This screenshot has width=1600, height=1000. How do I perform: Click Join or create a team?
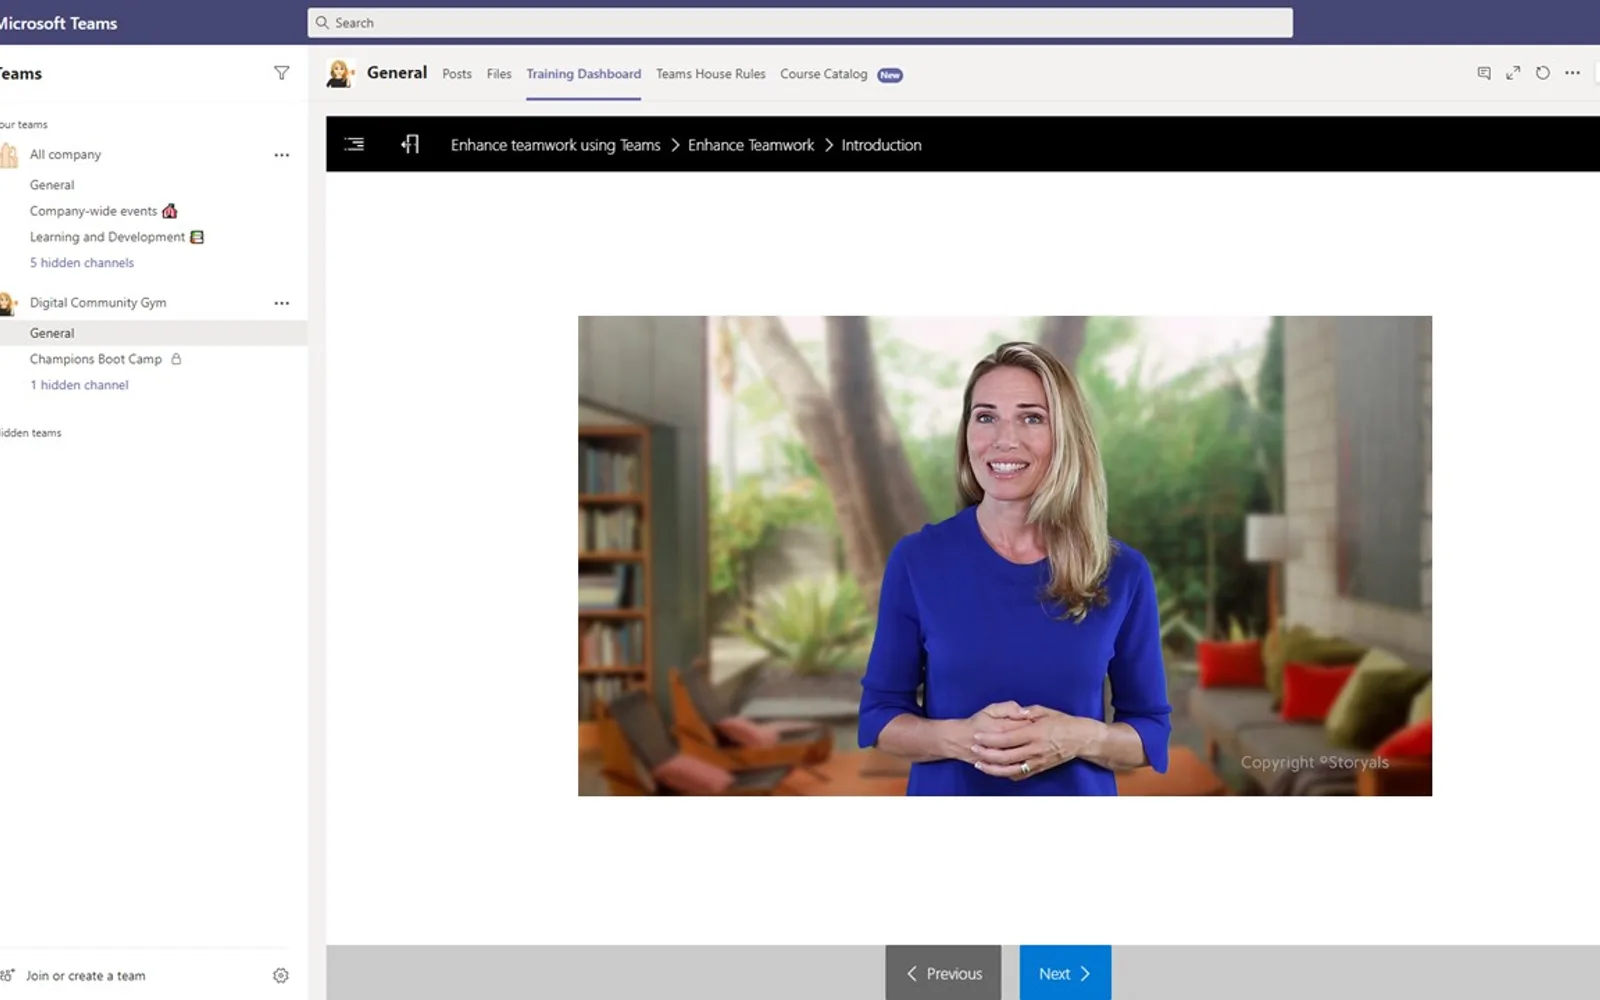click(86, 976)
